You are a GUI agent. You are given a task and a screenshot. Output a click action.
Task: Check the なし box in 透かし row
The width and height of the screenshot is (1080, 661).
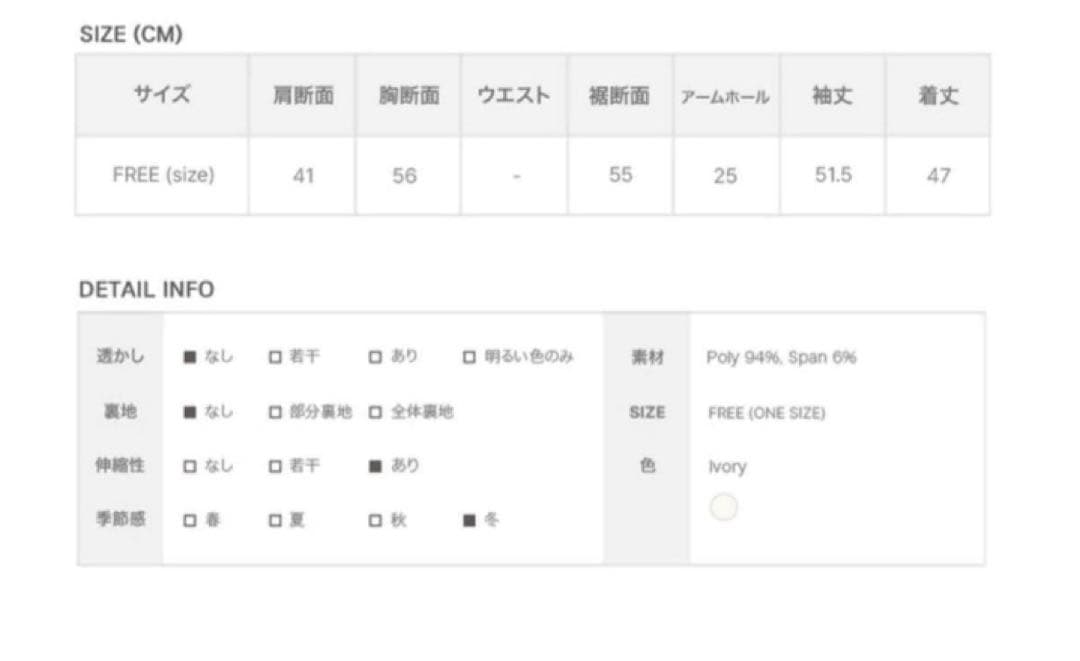point(189,357)
